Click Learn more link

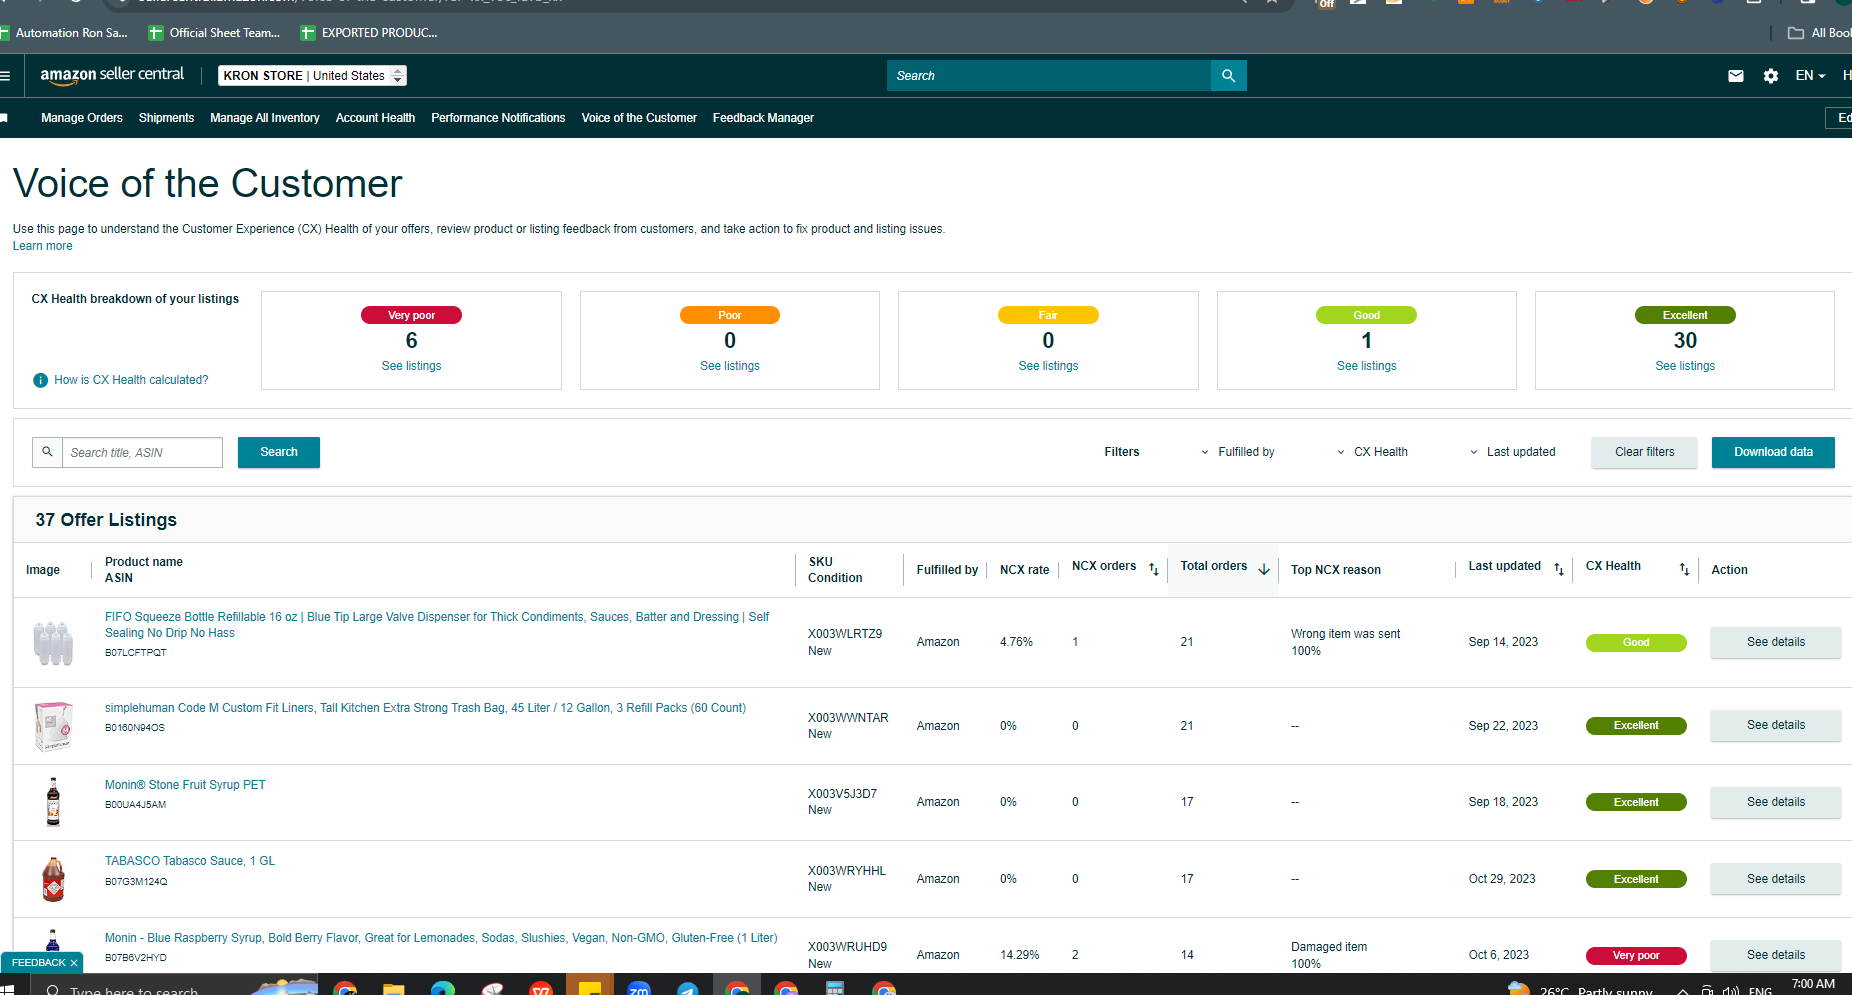coord(42,246)
